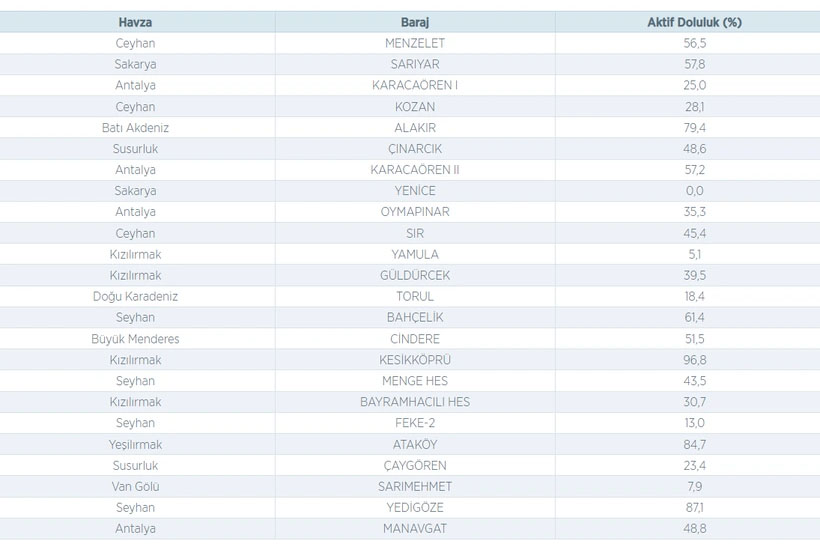Click the KARACAÖREN I dam name
Viewport: 820px width, 545px height.
[x=415, y=85]
